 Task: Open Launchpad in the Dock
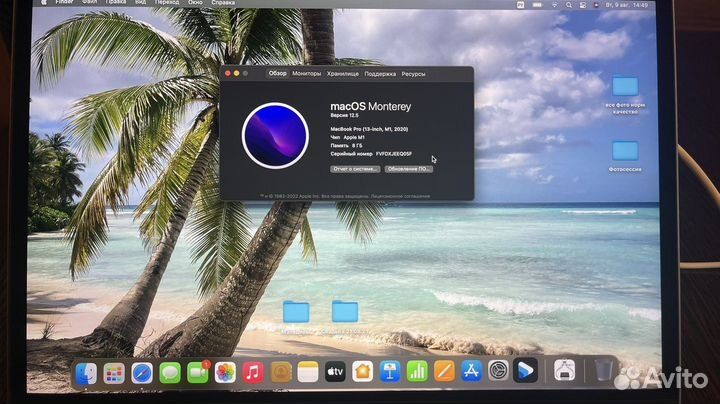click(x=114, y=373)
